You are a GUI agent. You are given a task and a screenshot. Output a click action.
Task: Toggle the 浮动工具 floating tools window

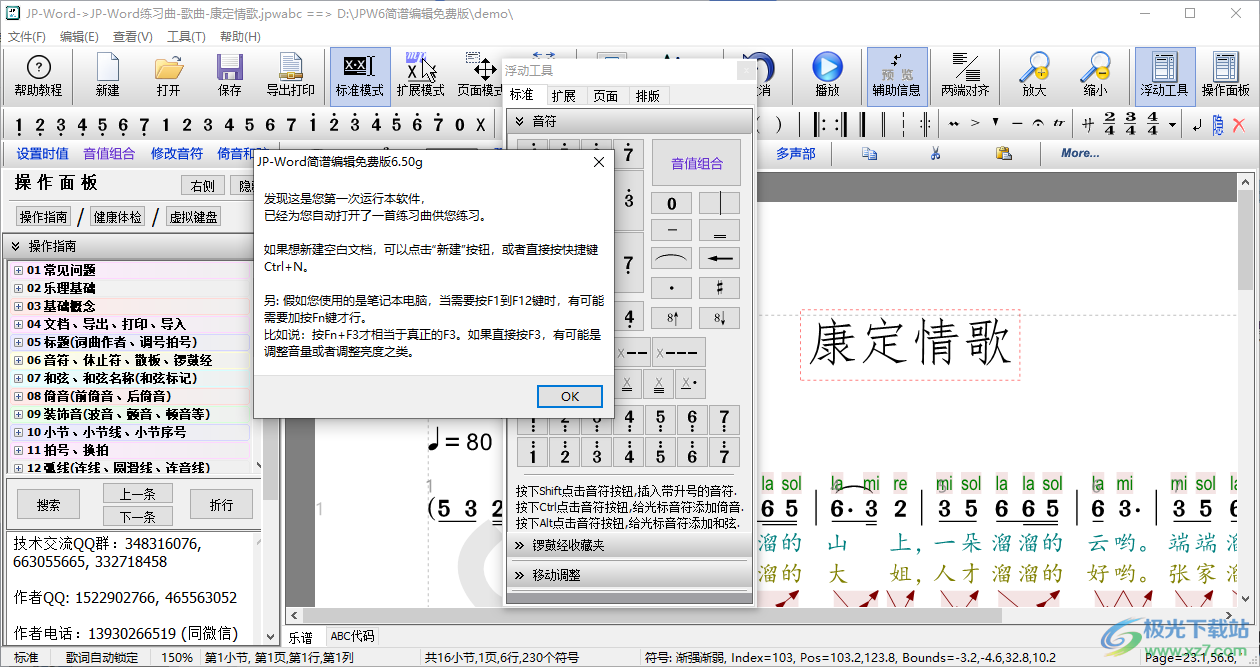1165,76
